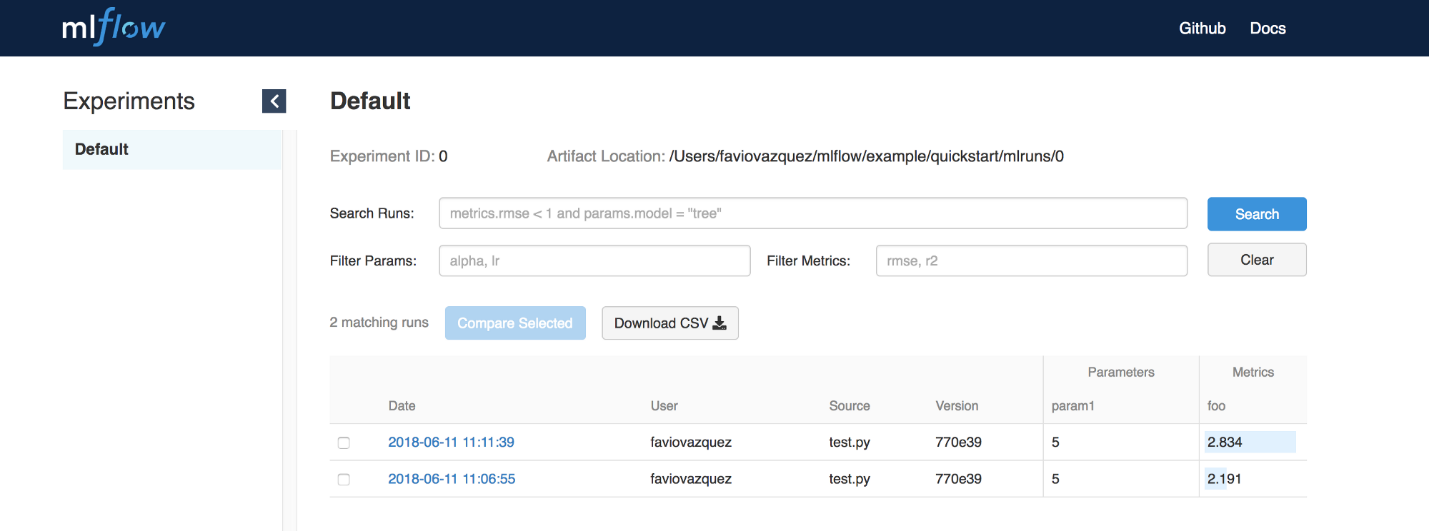This screenshot has width=1429, height=531.
Task: Click the foo metric bar showing 2.834
Action: click(x=1250, y=442)
